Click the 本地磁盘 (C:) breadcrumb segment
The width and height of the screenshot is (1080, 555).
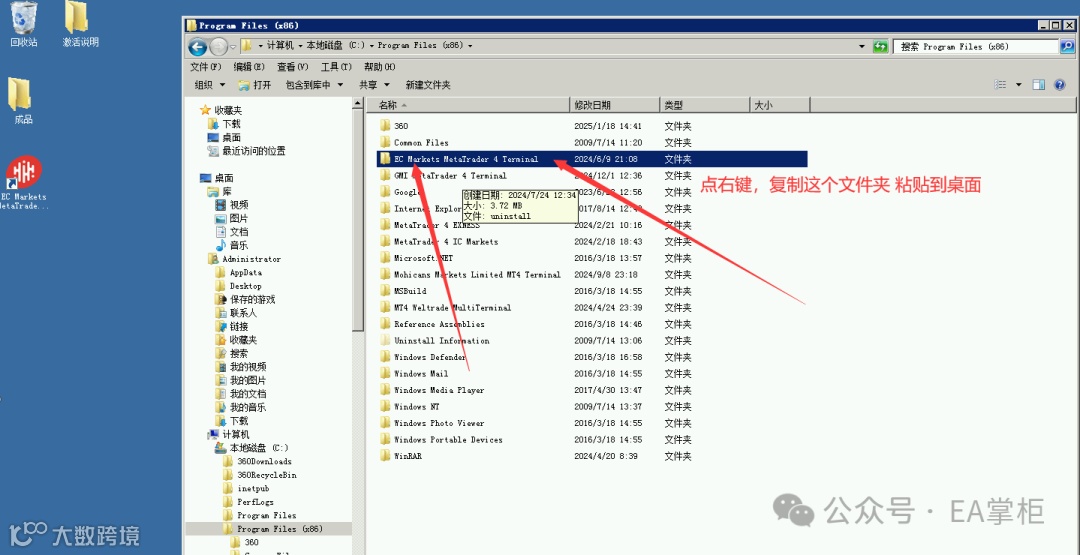335,45
